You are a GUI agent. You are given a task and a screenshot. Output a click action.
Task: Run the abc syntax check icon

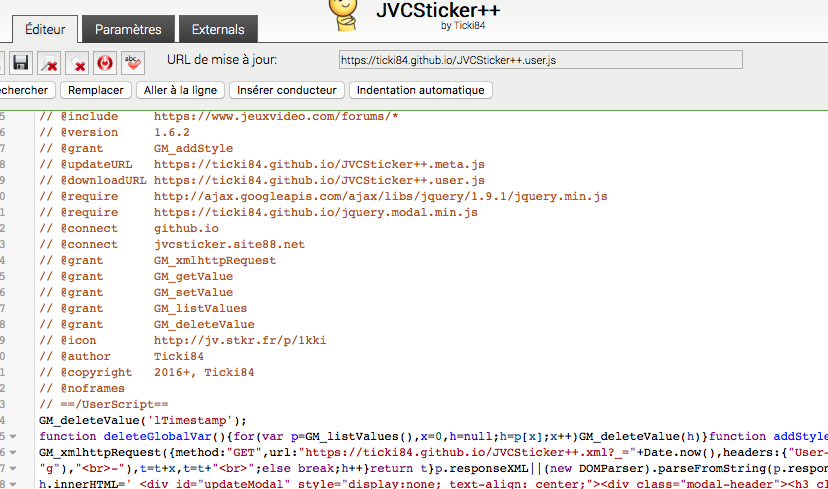[133, 63]
